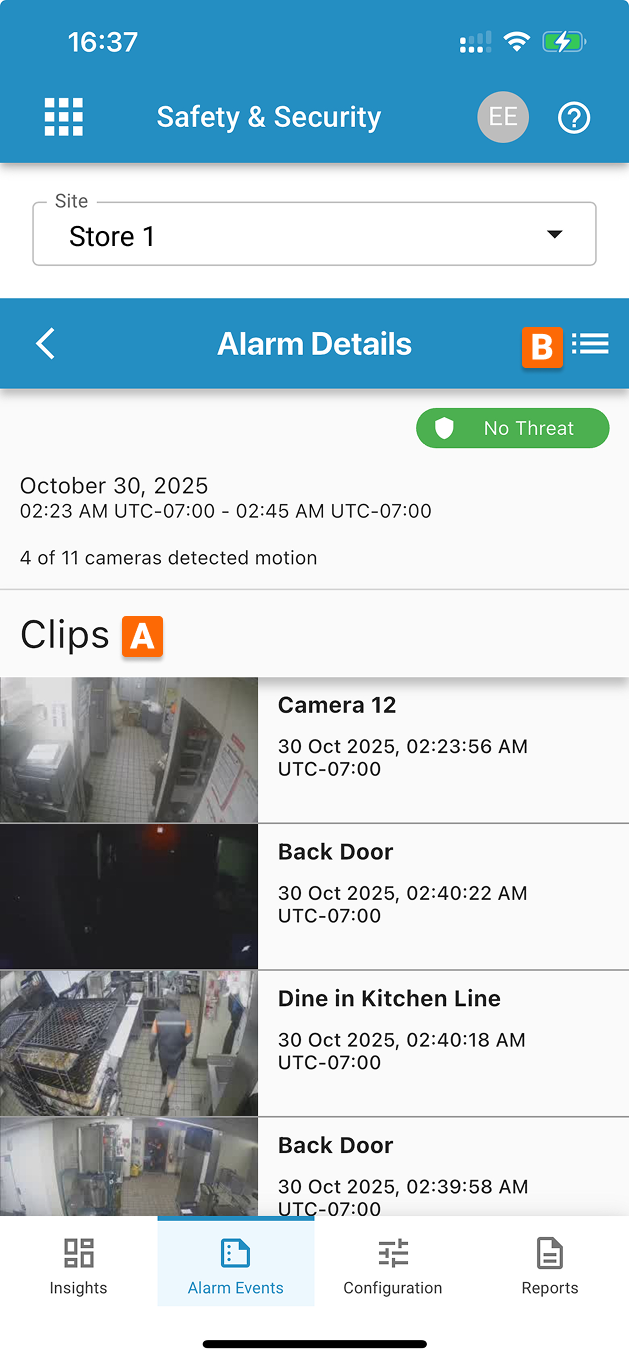Open the Camera 12 clip thumbnail
The height and width of the screenshot is (1361, 629).
129,750
